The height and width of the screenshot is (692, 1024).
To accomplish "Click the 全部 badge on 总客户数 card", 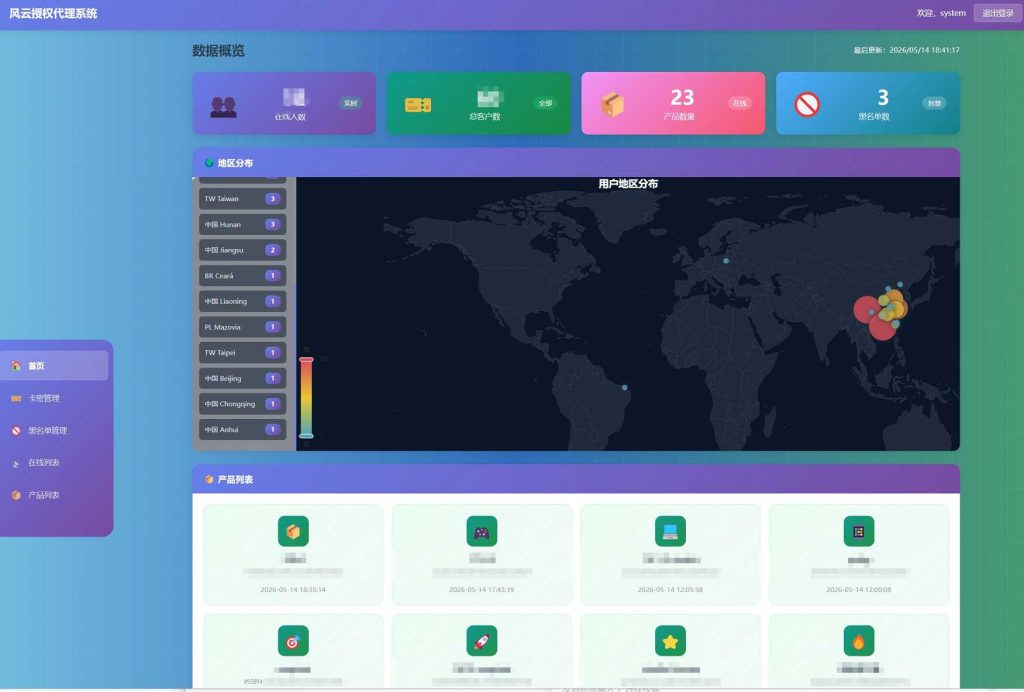I will [545, 103].
